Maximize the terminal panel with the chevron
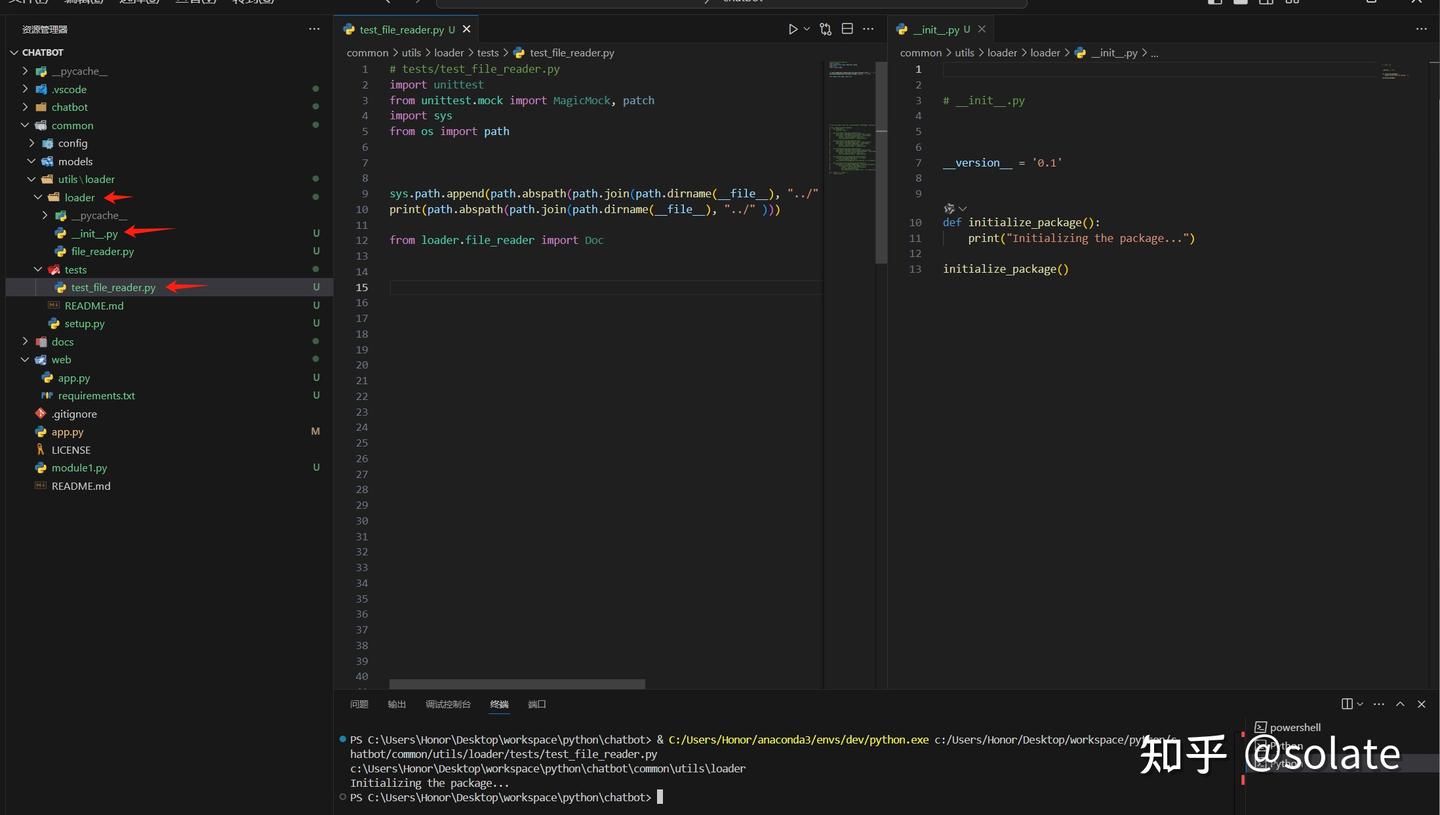Viewport: 1440px width, 815px height. click(1400, 704)
